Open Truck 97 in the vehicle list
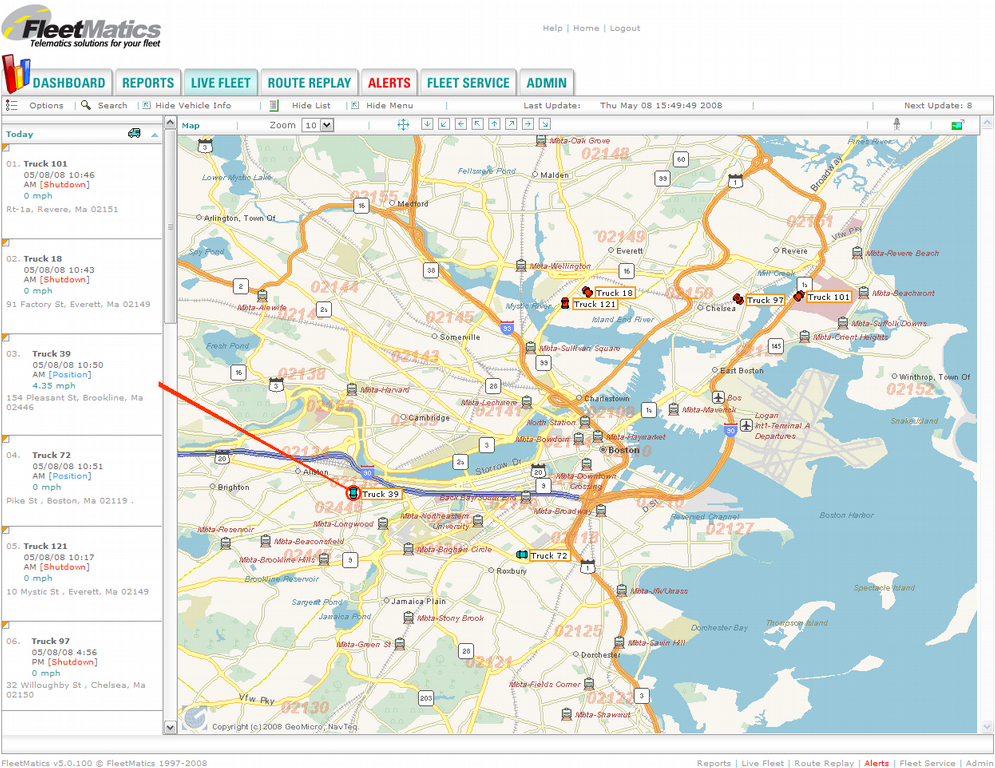Viewport: 995px width, 768px height. [x=51, y=641]
